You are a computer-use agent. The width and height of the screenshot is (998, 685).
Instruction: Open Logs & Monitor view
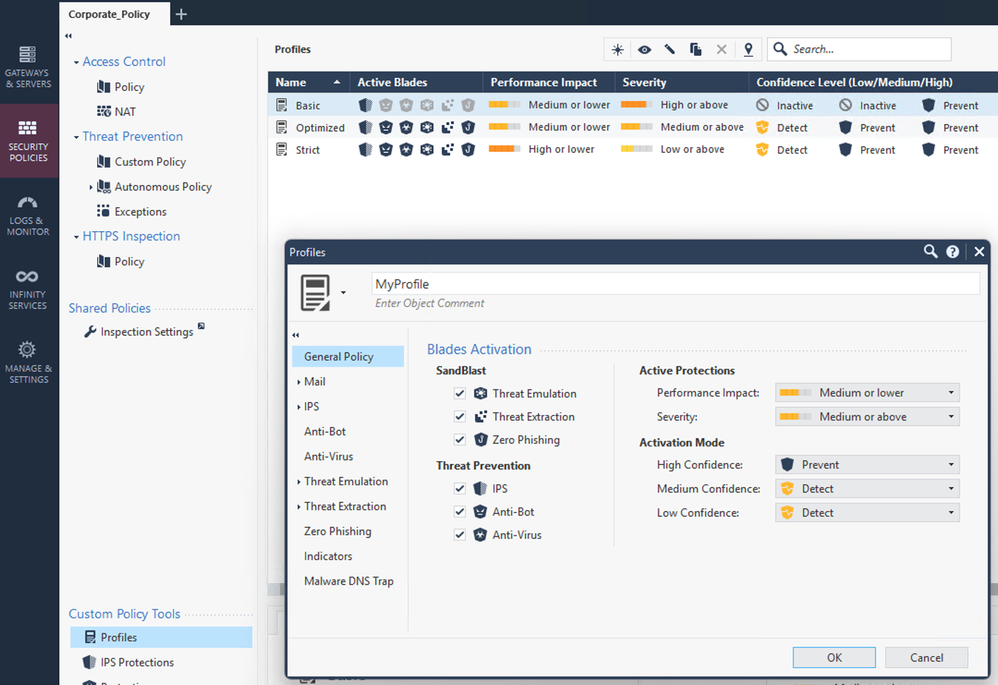[x=29, y=215]
